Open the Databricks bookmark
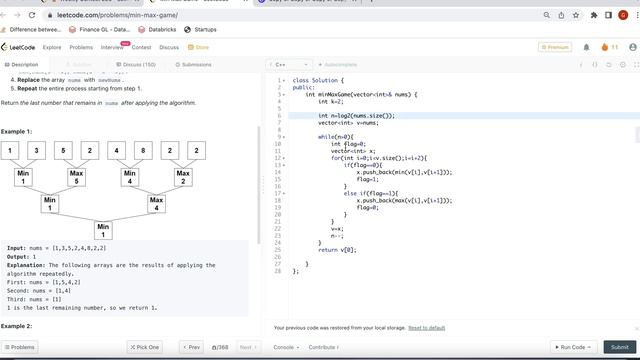Viewport: 640px width, 360px height. click(x=157, y=29)
